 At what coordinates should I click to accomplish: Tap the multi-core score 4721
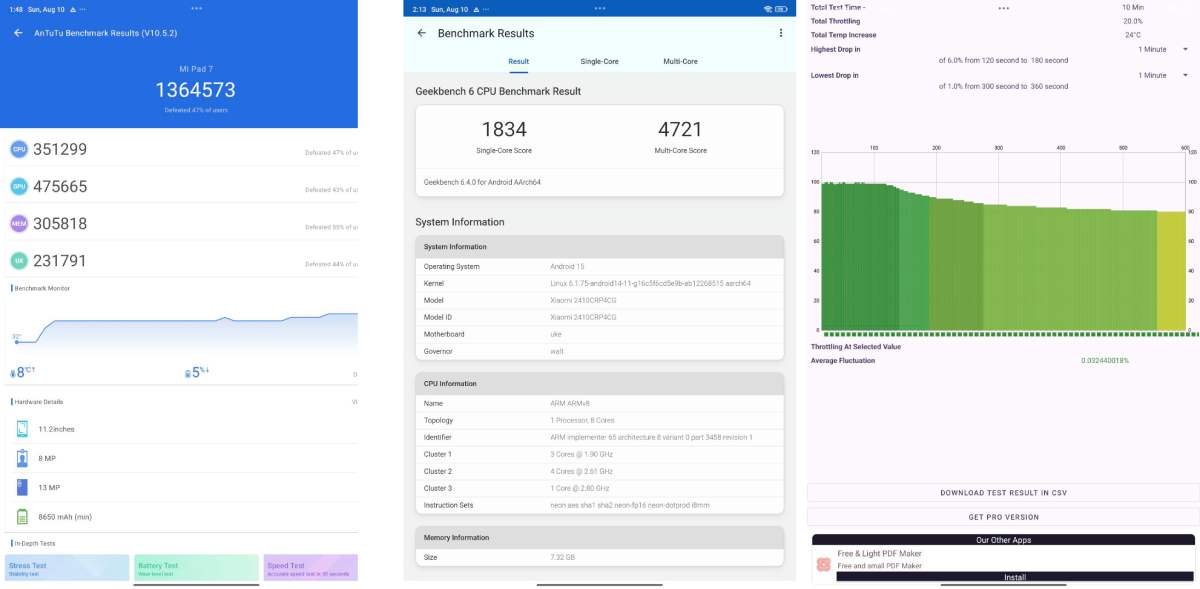pyautogui.click(x=680, y=129)
